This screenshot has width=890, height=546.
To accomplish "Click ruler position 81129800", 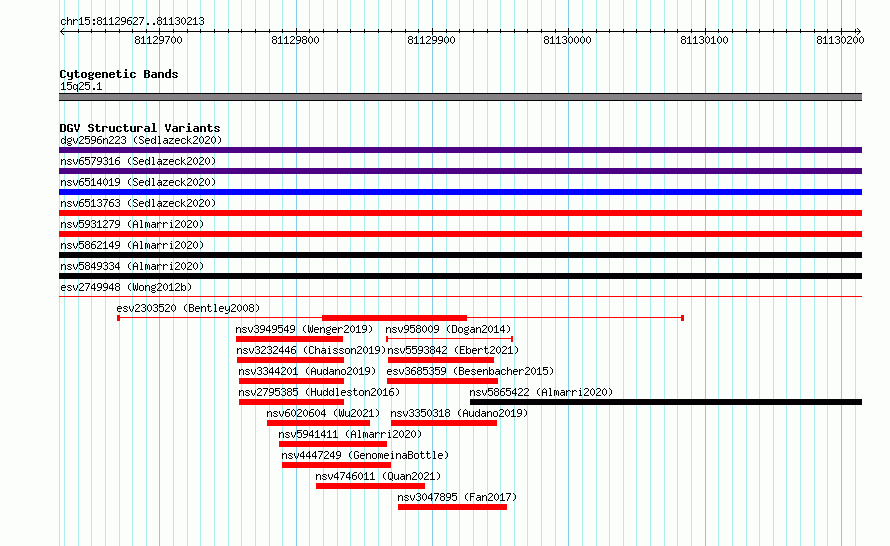I will coord(295,40).
